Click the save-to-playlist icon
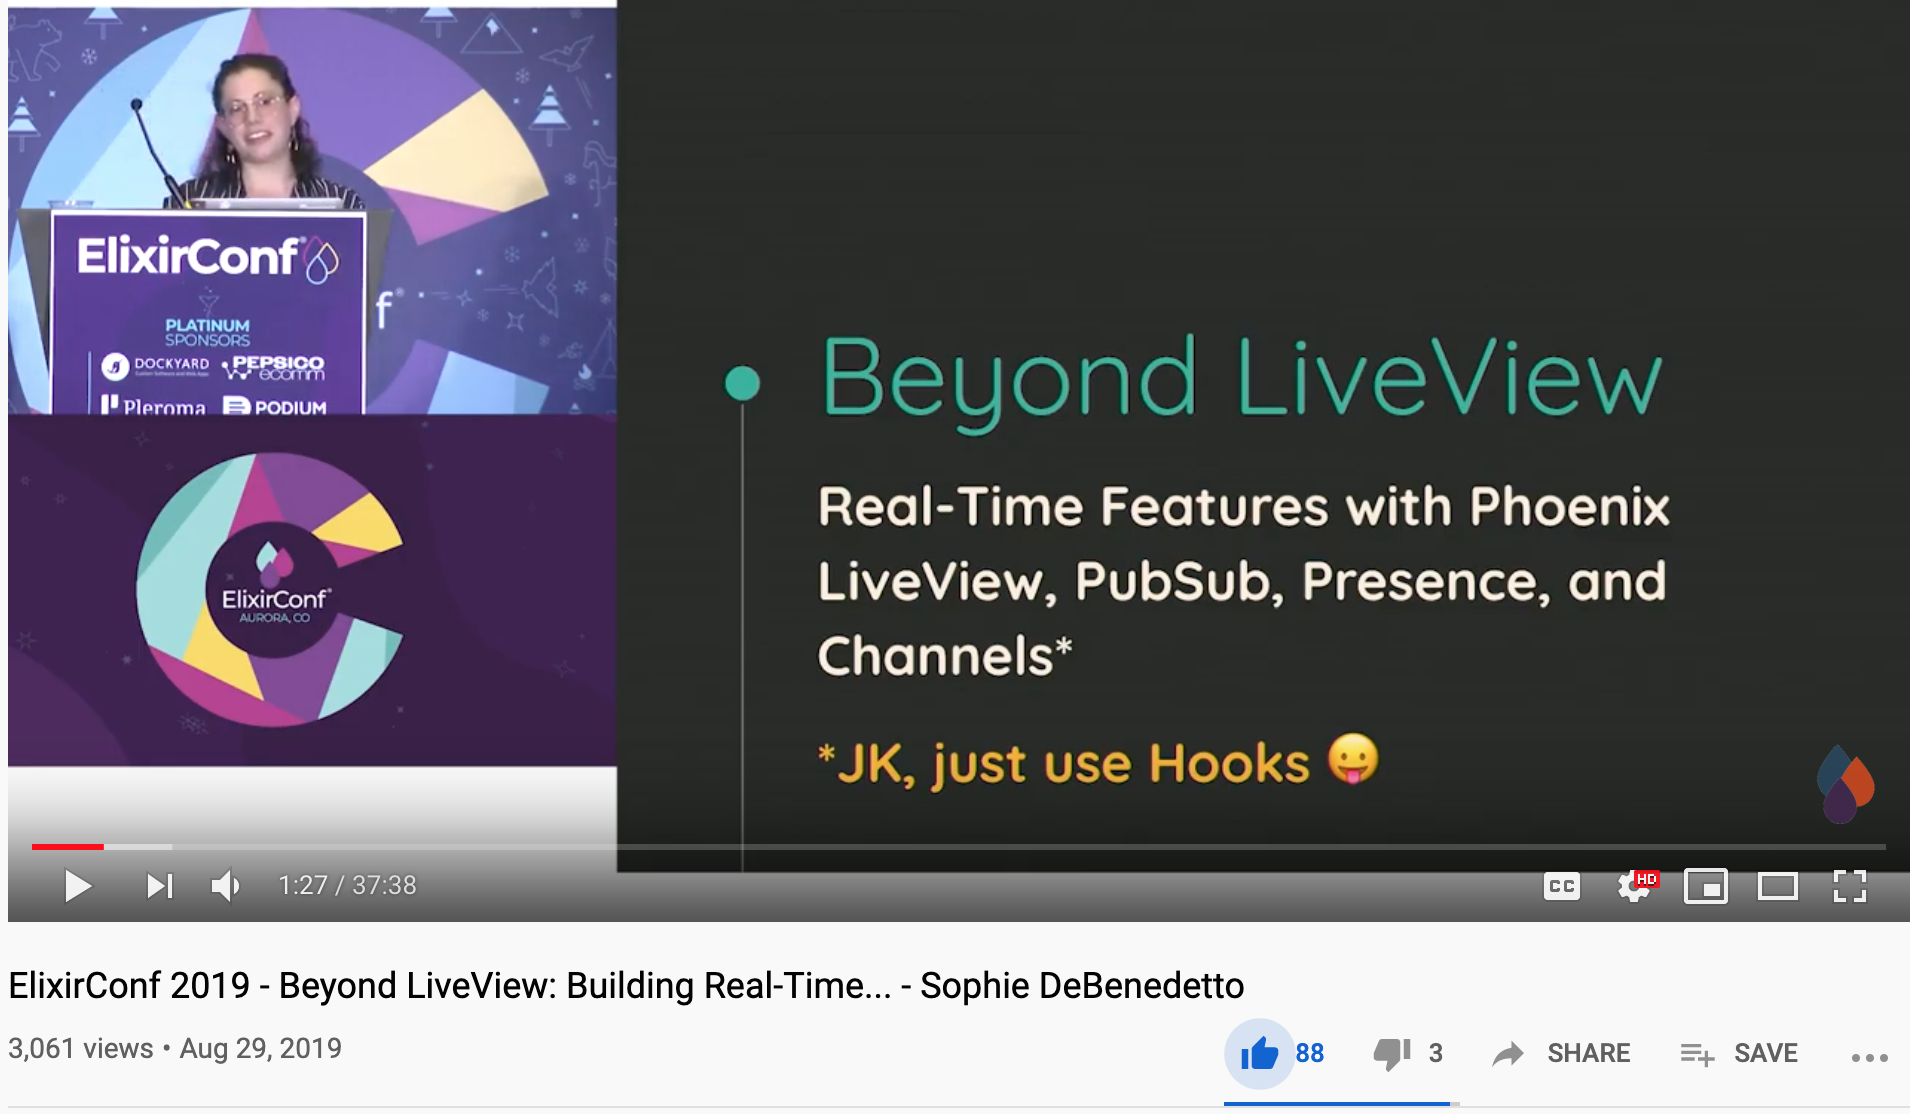This screenshot has width=1910, height=1114. coord(1698,1054)
